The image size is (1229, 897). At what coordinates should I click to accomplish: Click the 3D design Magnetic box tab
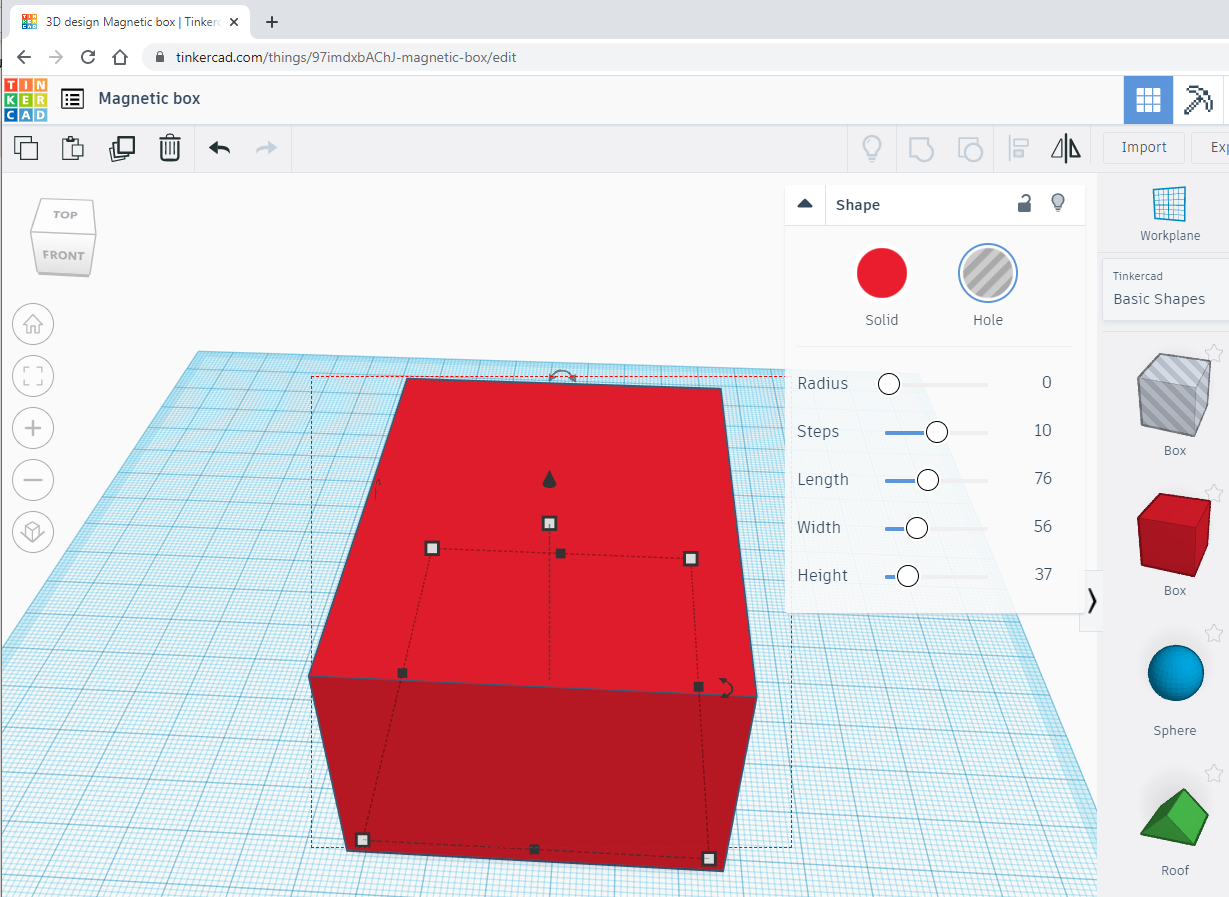tap(130, 21)
